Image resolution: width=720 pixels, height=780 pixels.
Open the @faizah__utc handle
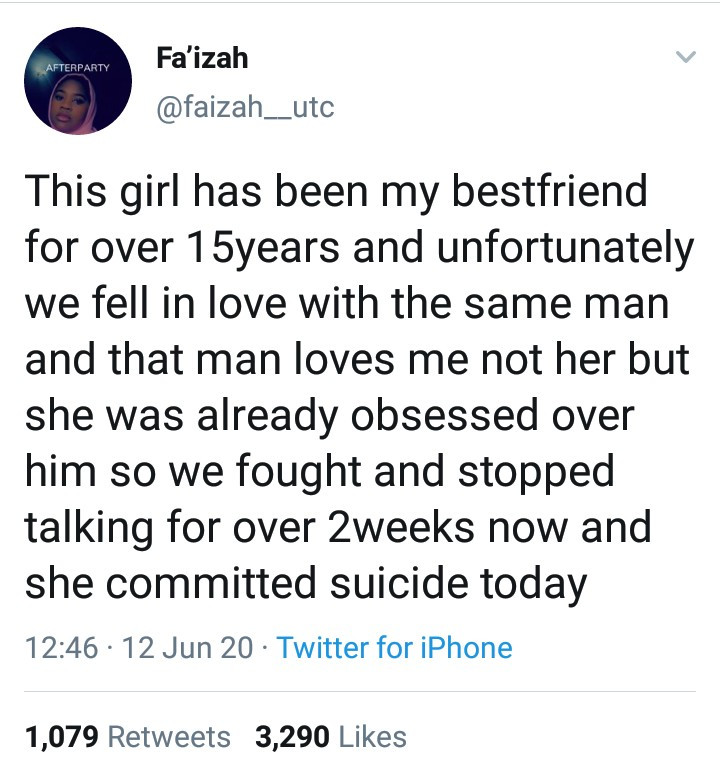245,107
